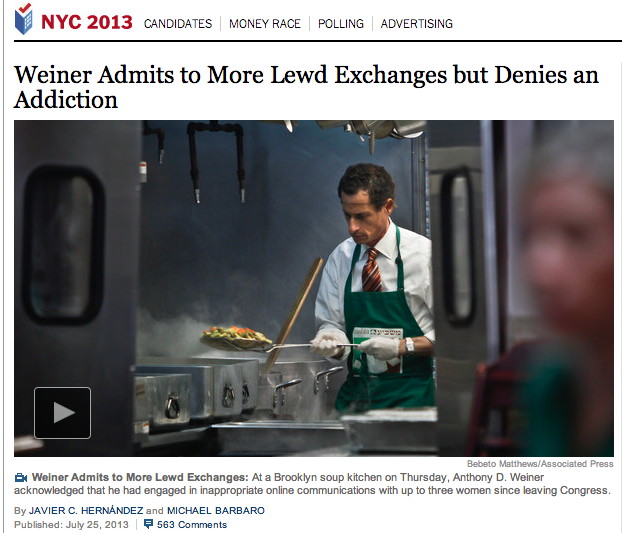This screenshot has width=622, height=533.
Task: Click the ballot box logo icon
Action: pyautogui.click(x=24, y=19)
